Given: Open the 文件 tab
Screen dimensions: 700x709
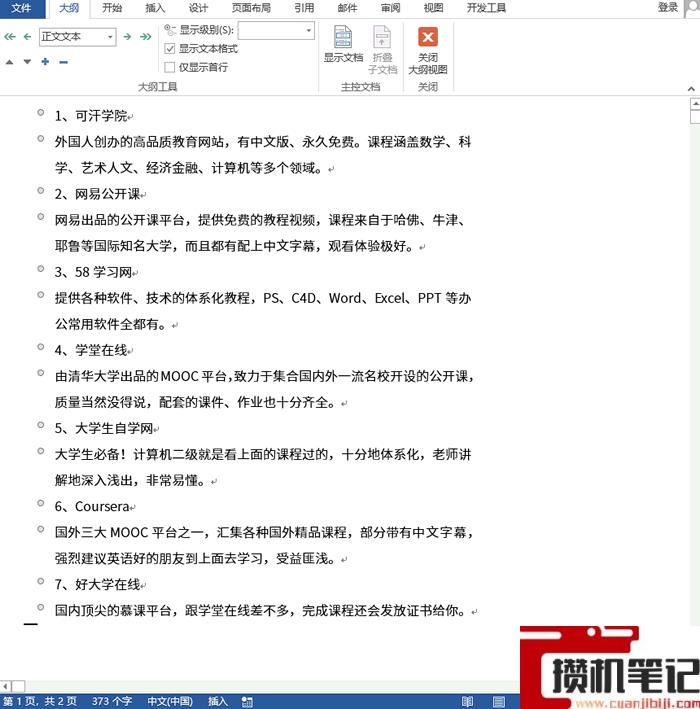Looking at the screenshot, I should [x=21, y=8].
